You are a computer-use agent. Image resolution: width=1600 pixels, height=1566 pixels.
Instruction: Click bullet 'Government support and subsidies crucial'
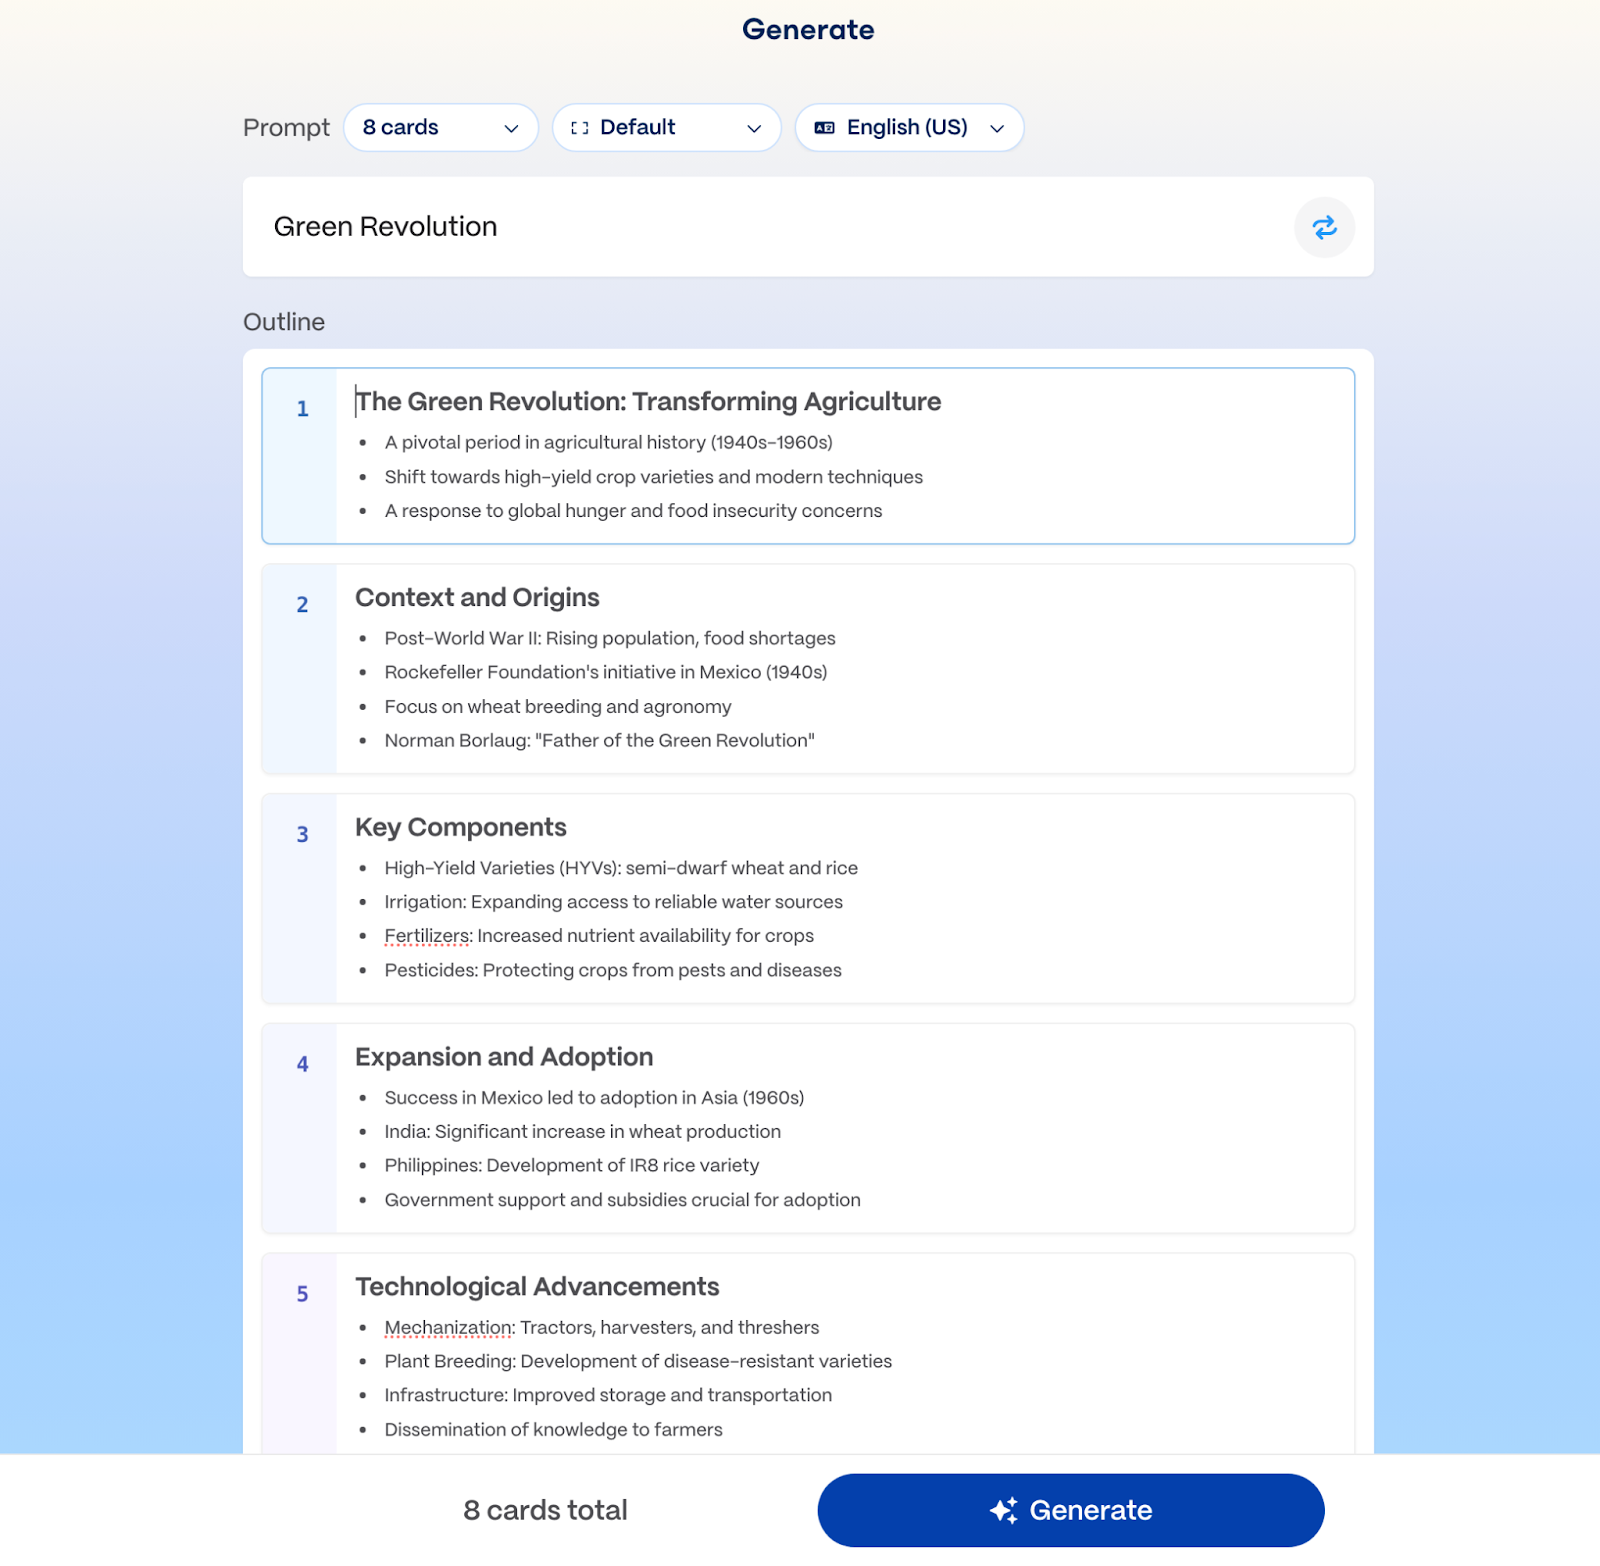(622, 1200)
